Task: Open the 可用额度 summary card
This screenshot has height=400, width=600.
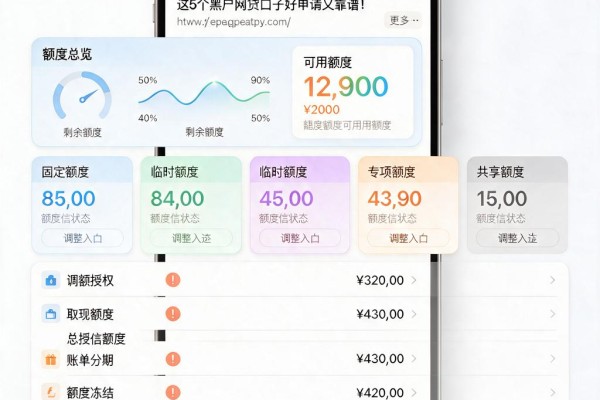Action: pyautogui.click(x=353, y=92)
